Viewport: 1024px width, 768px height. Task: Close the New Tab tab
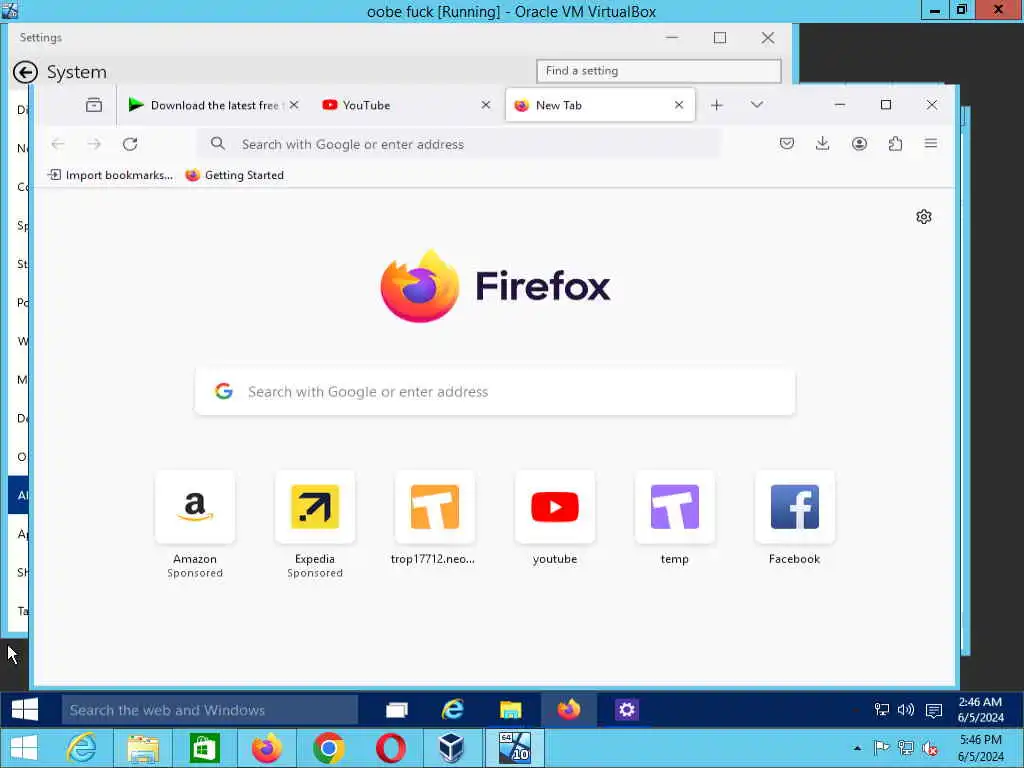click(679, 105)
